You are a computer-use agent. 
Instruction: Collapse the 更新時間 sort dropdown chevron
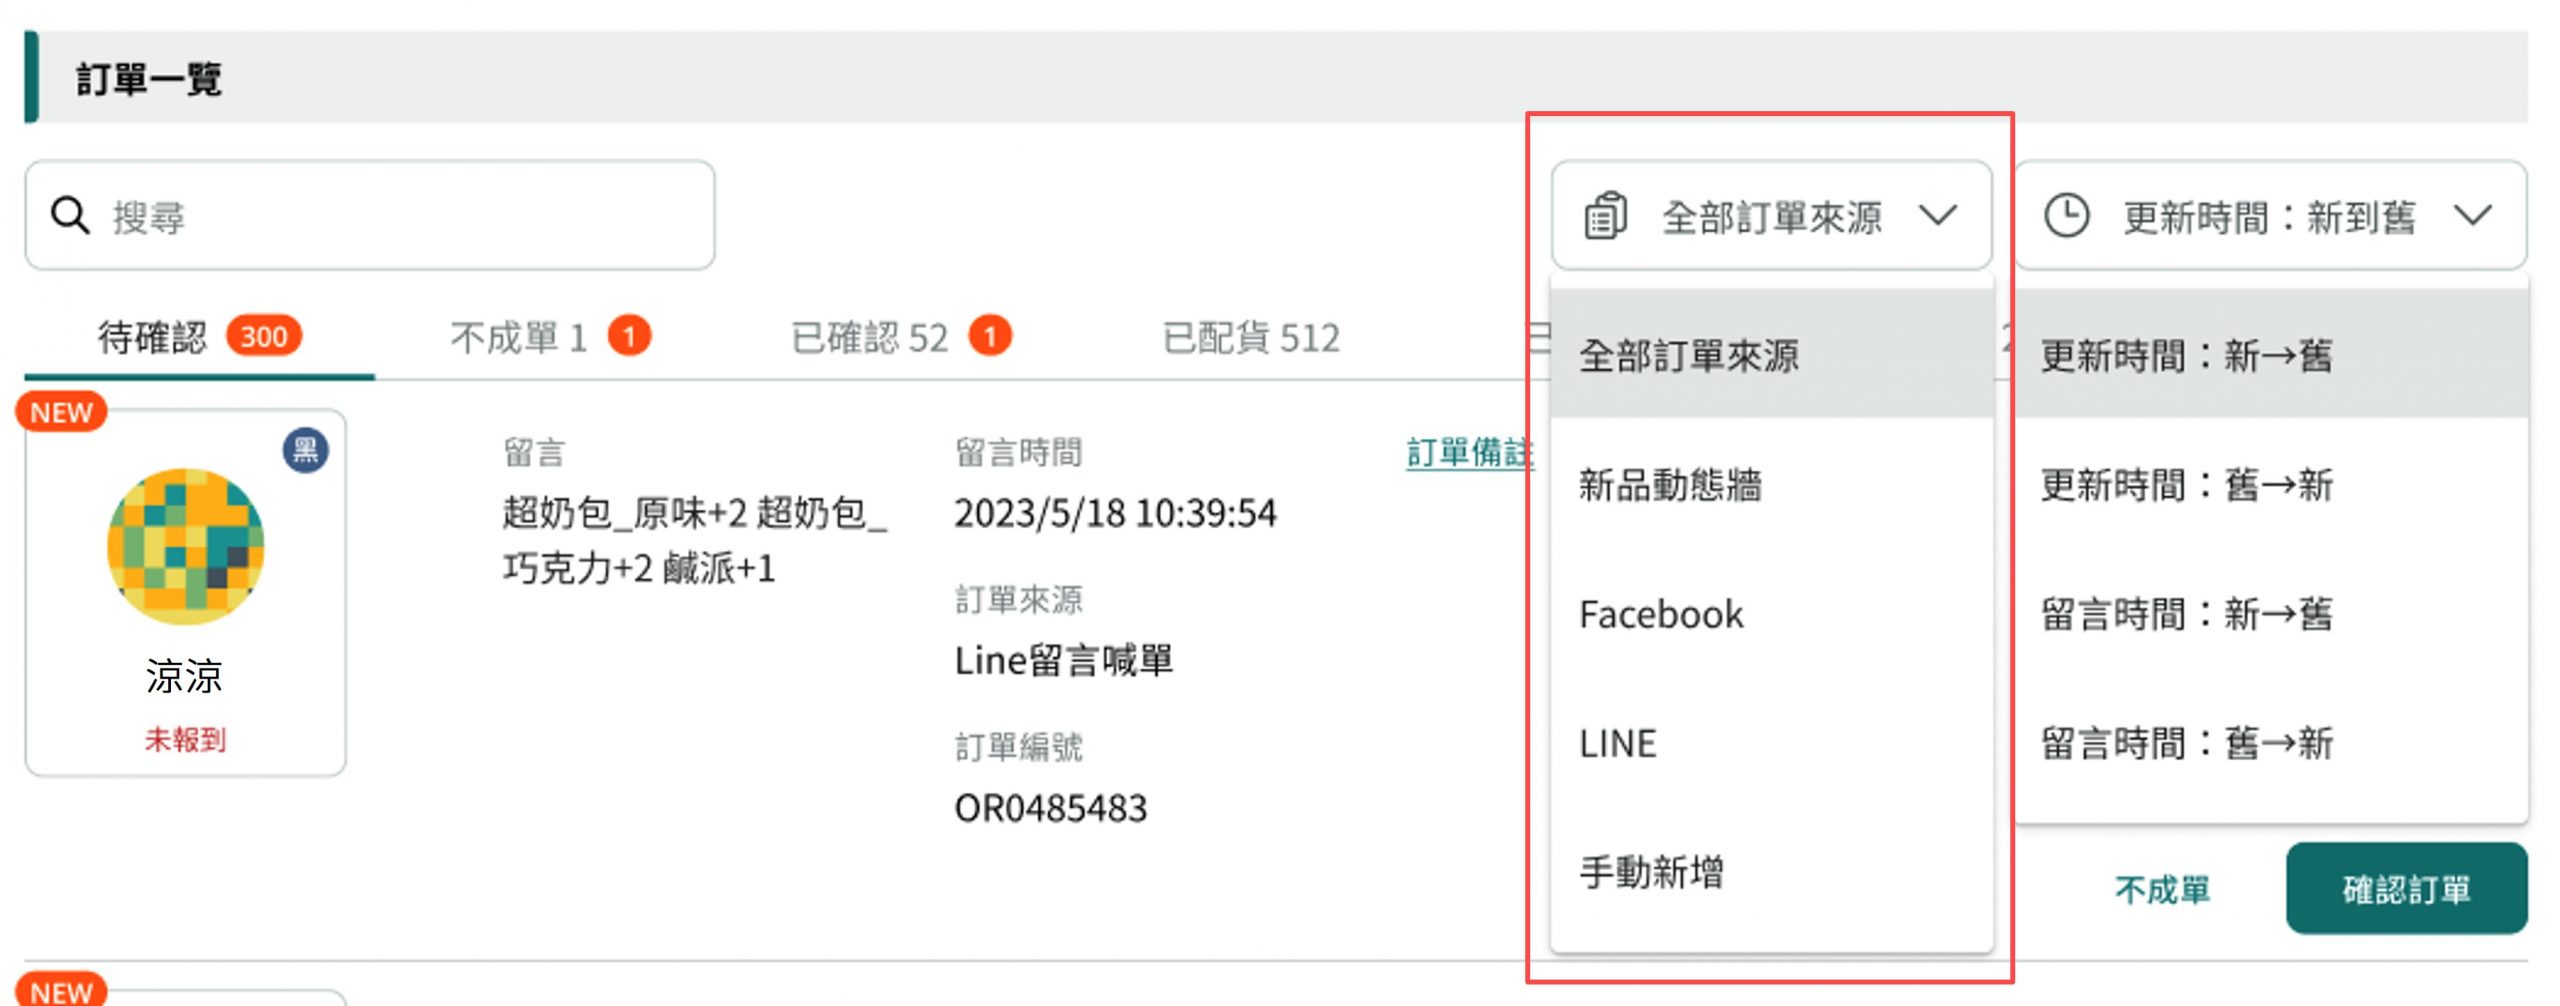[2473, 215]
